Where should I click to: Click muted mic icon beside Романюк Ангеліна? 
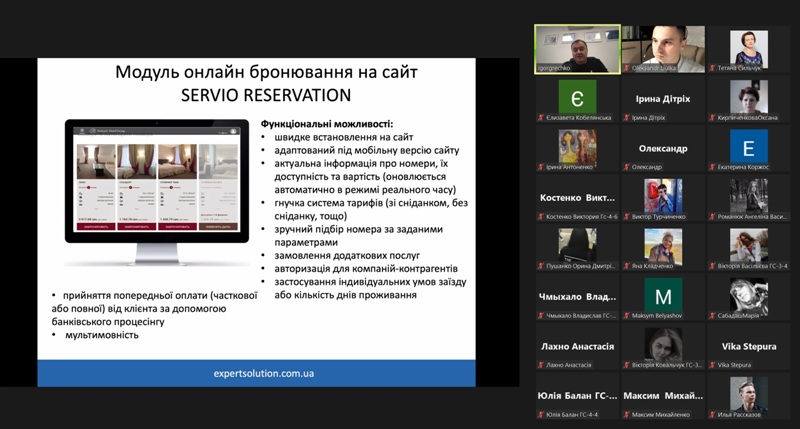coord(712,216)
